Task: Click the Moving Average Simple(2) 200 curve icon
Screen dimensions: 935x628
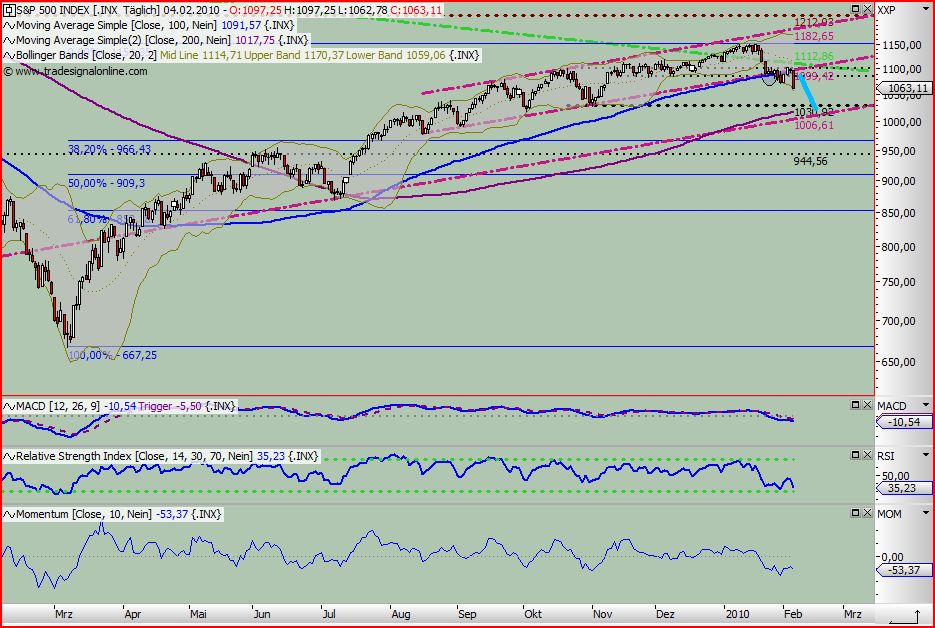Action: [8, 41]
